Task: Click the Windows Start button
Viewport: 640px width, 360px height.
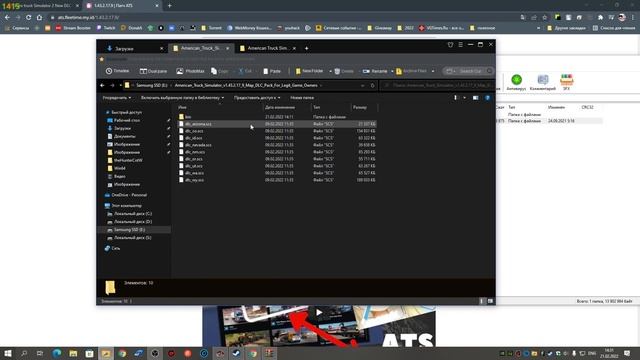Action: (x=7, y=353)
